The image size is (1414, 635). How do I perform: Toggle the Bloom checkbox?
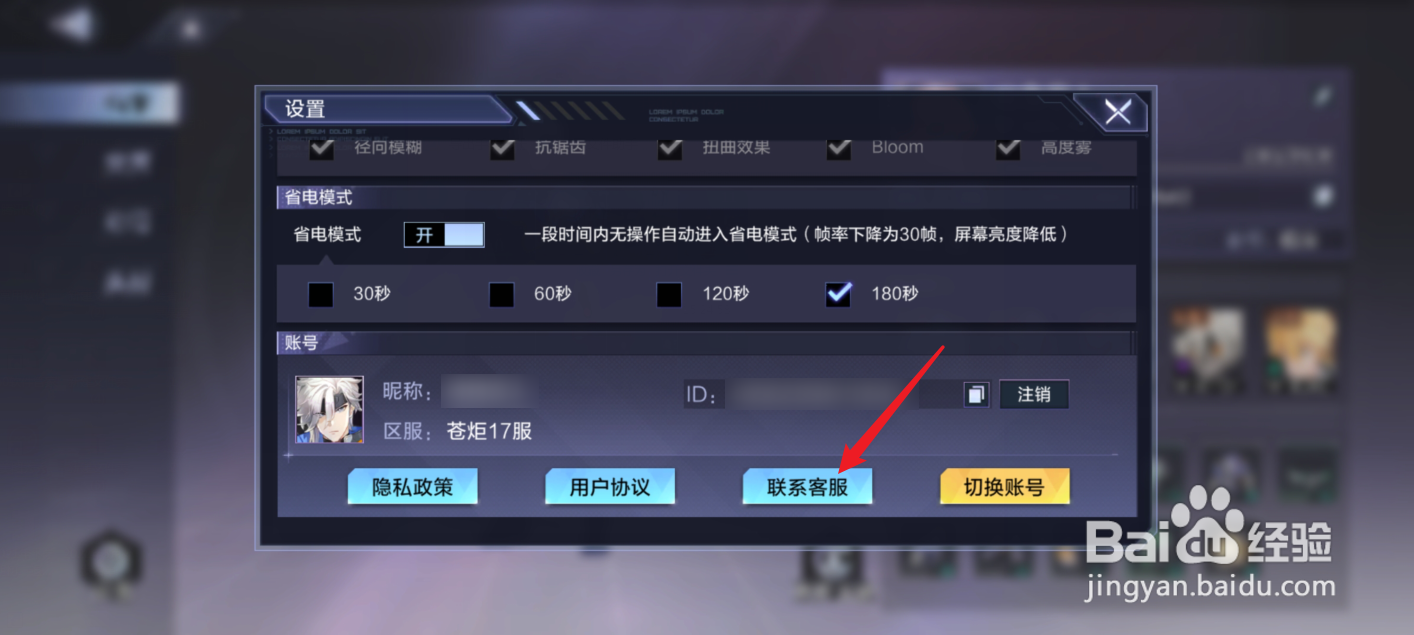point(839,148)
